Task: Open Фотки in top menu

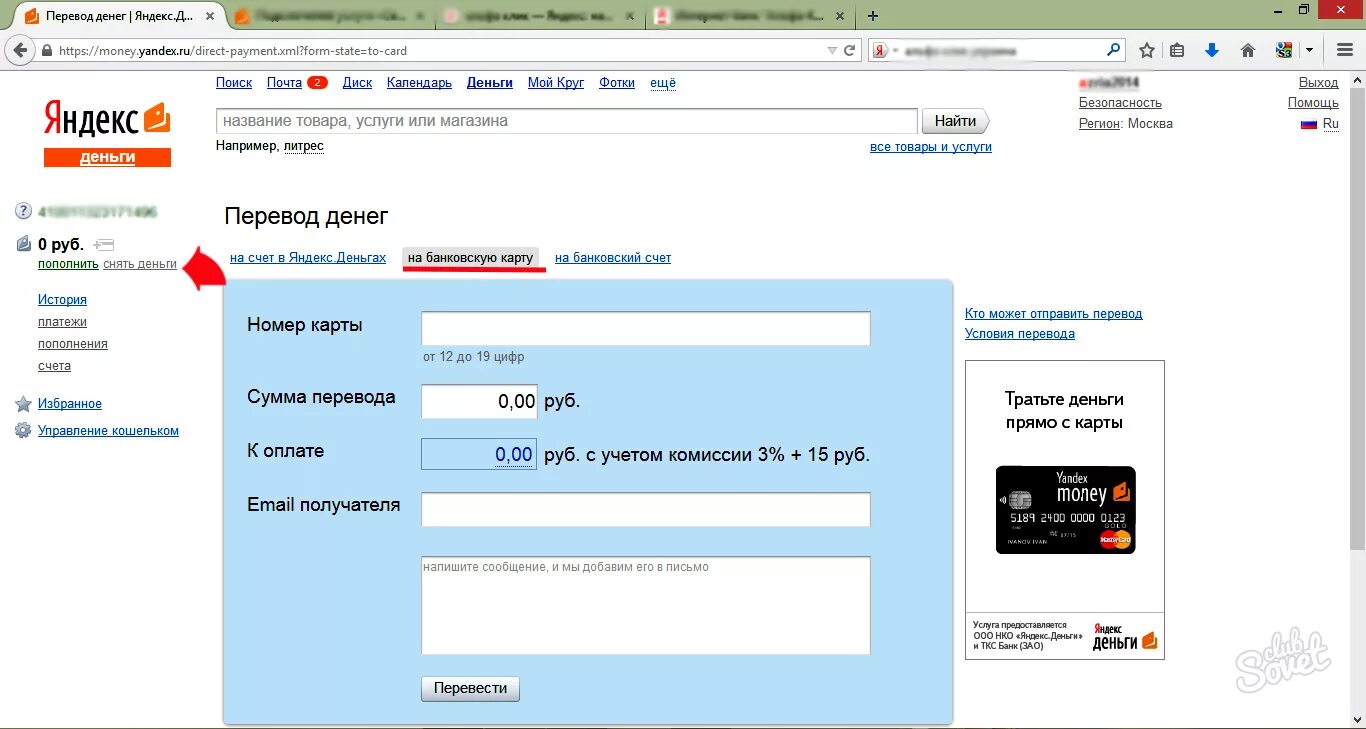Action: pyautogui.click(x=617, y=83)
